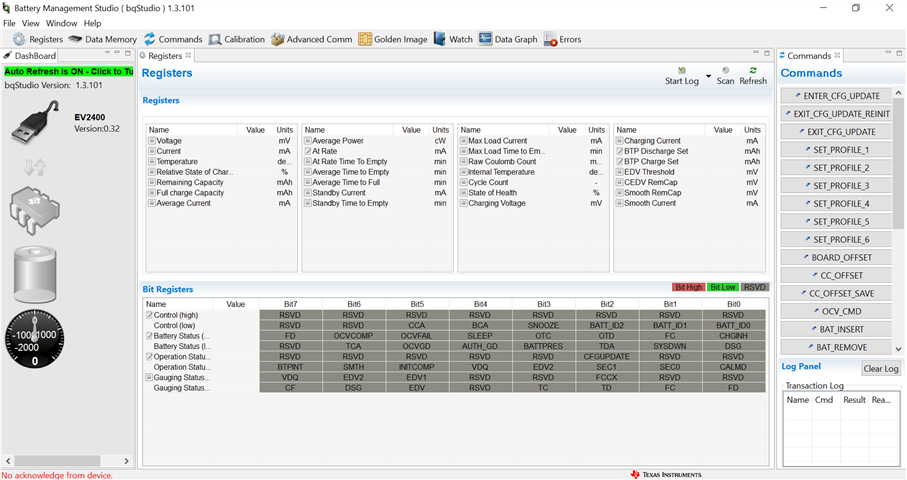This screenshot has height=480, width=907.
Task: Minimize the Registers panel
Action: tap(756, 53)
